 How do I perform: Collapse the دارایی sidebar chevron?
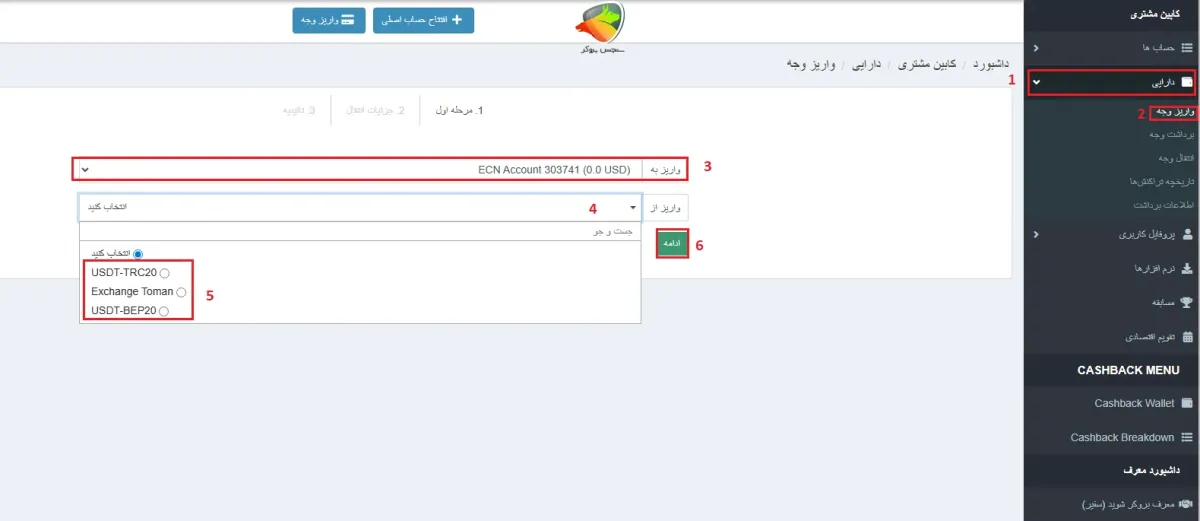click(1035, 82)
